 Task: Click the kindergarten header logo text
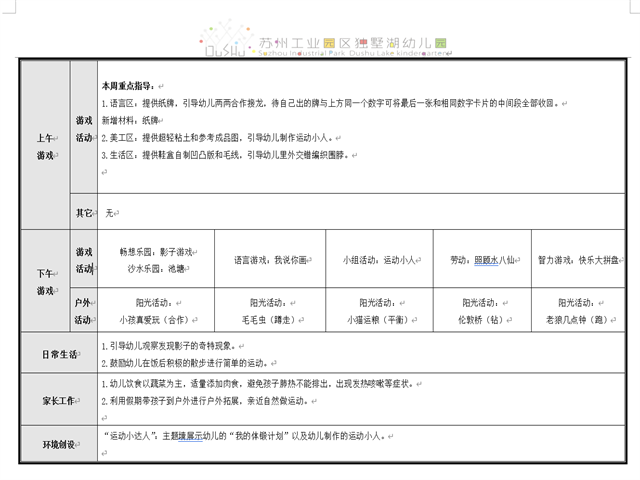[x=353, y=46]
